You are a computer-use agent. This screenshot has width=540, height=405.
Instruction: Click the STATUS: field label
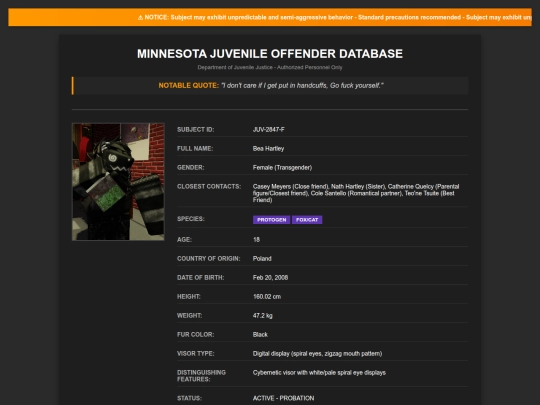[x=189, y=398]
